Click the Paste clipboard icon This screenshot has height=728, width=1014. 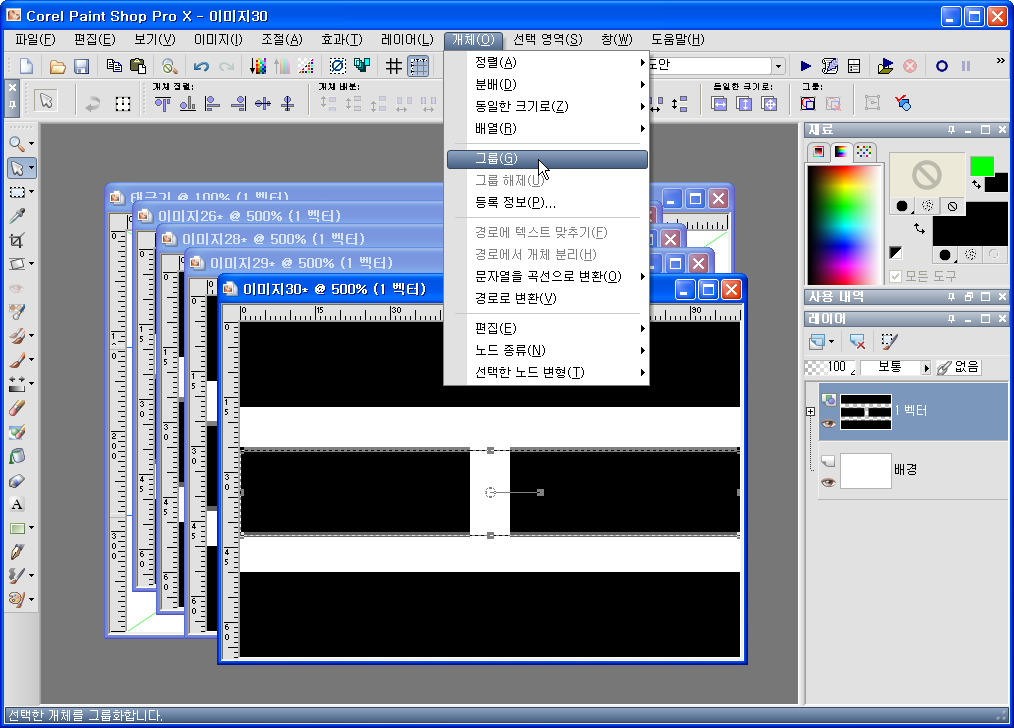tap(138, 65)
